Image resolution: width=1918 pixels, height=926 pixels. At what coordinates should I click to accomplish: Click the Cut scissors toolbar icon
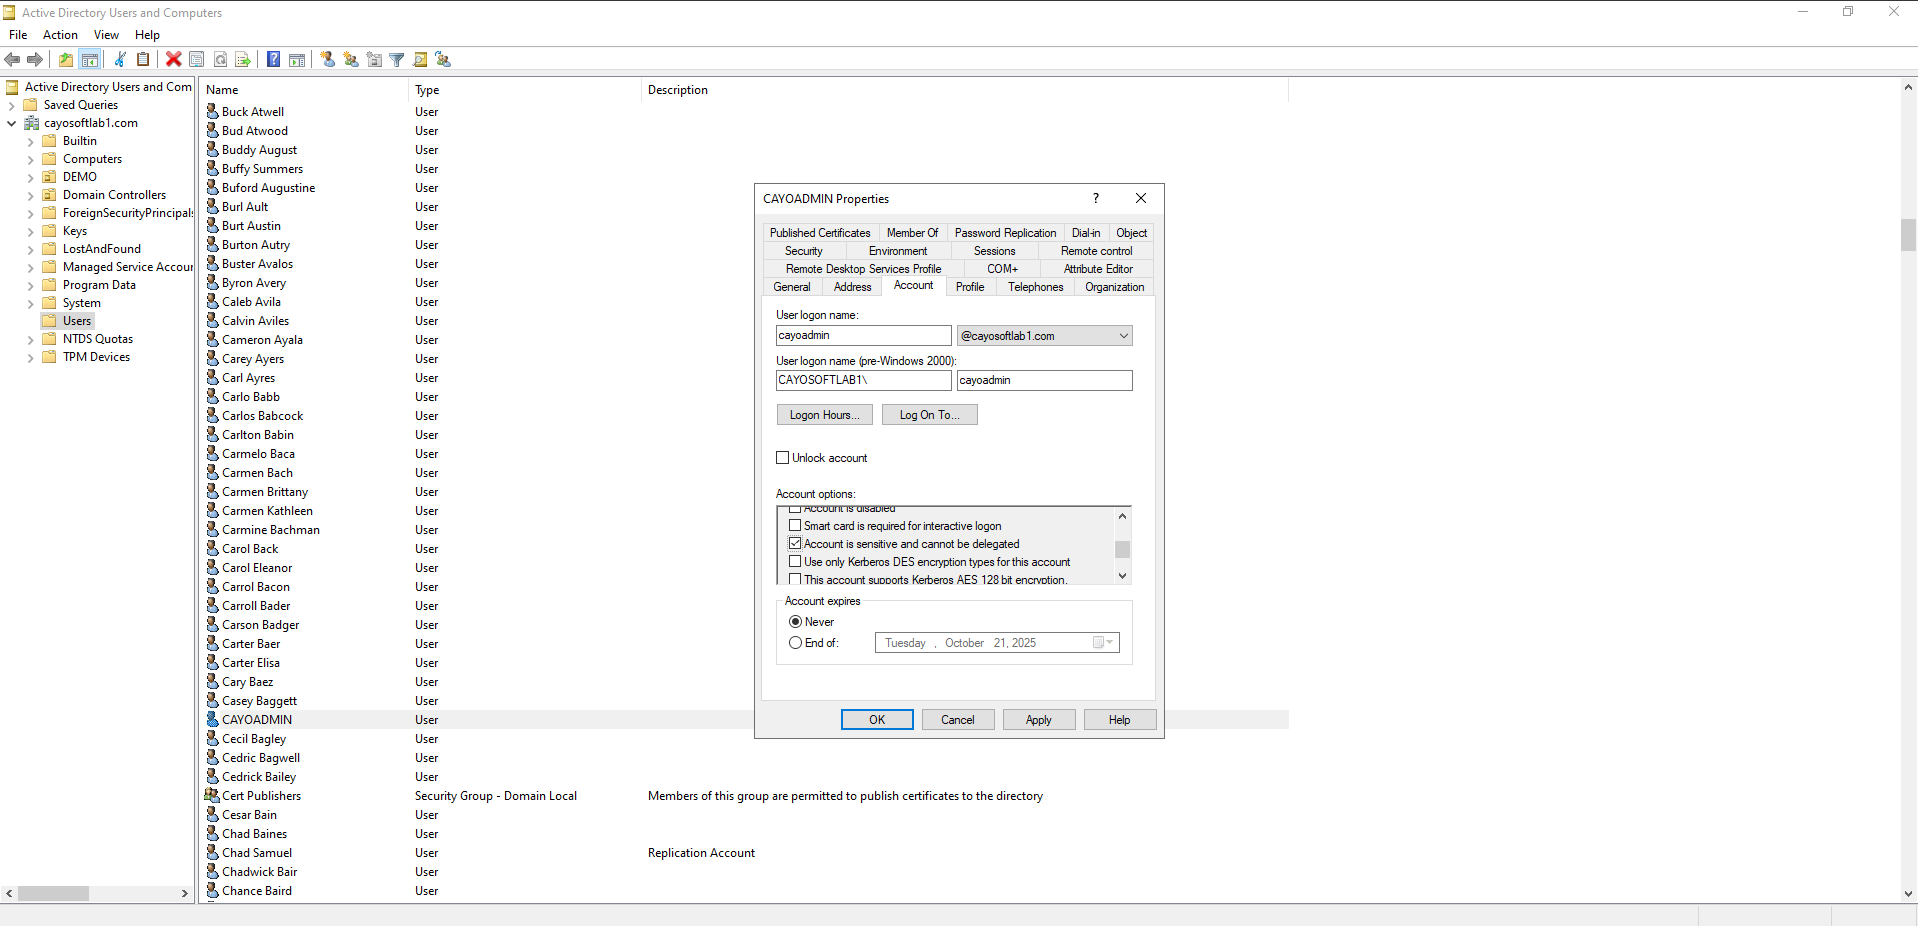[x=120, y=60]
